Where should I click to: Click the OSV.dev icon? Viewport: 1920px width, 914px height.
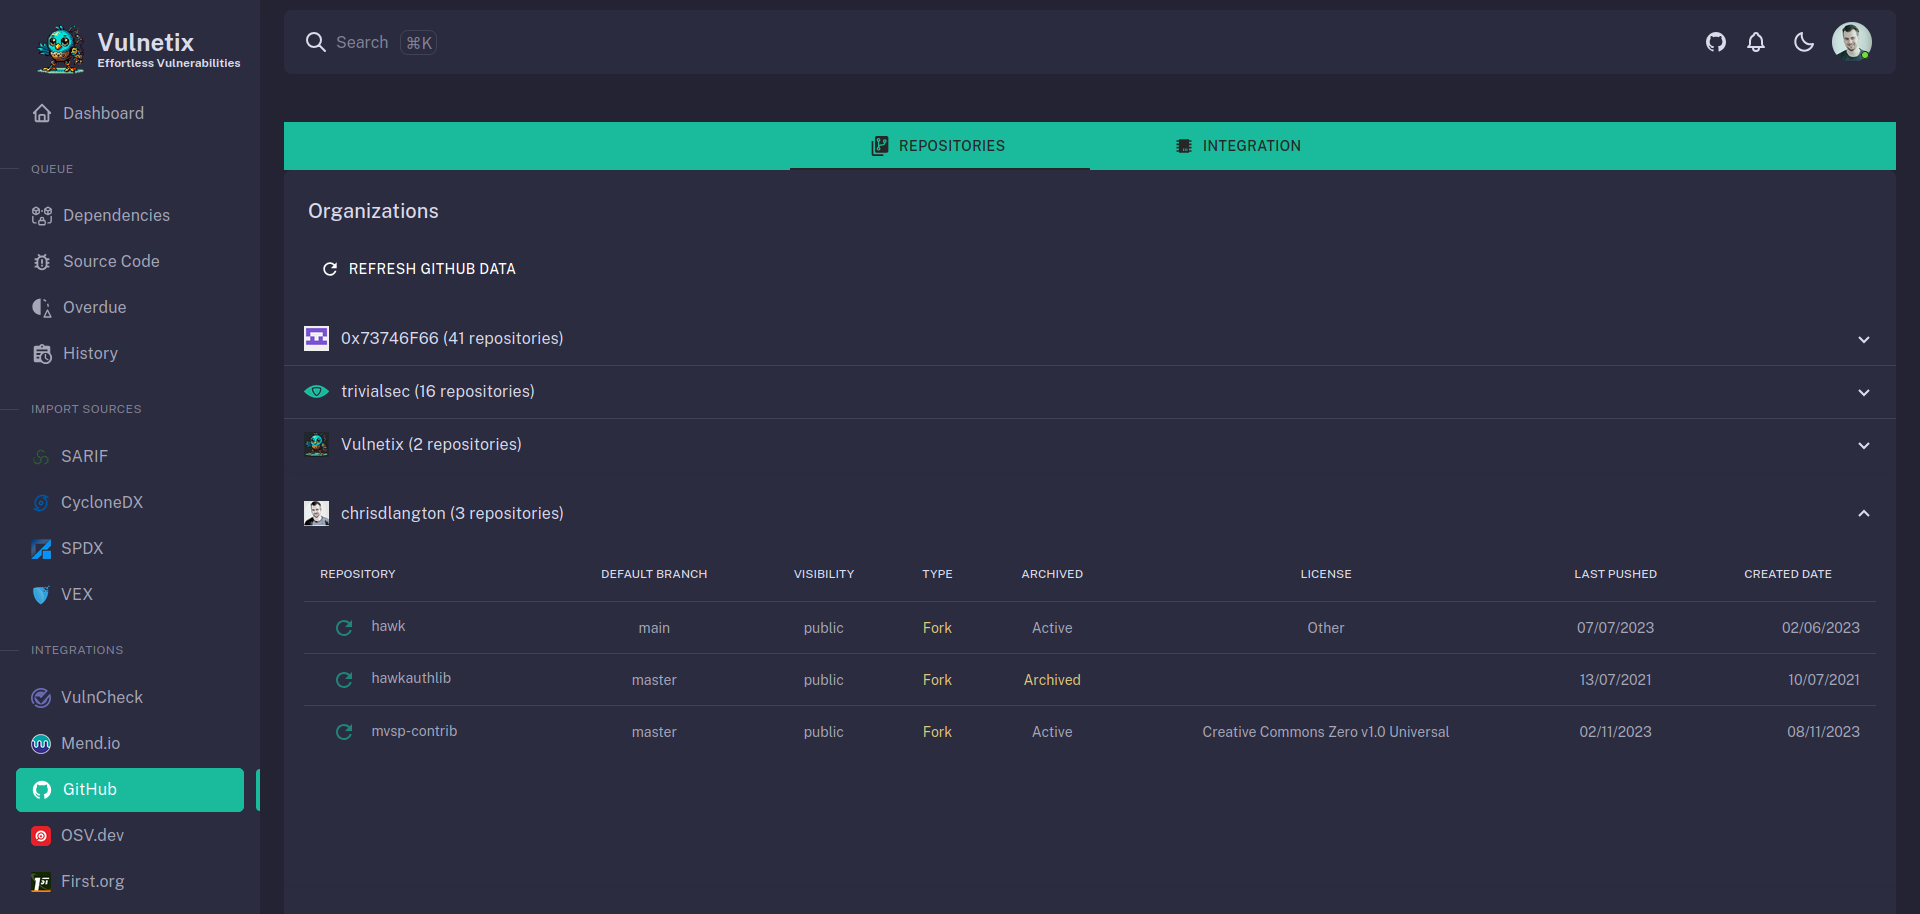(x=41, y=836)
